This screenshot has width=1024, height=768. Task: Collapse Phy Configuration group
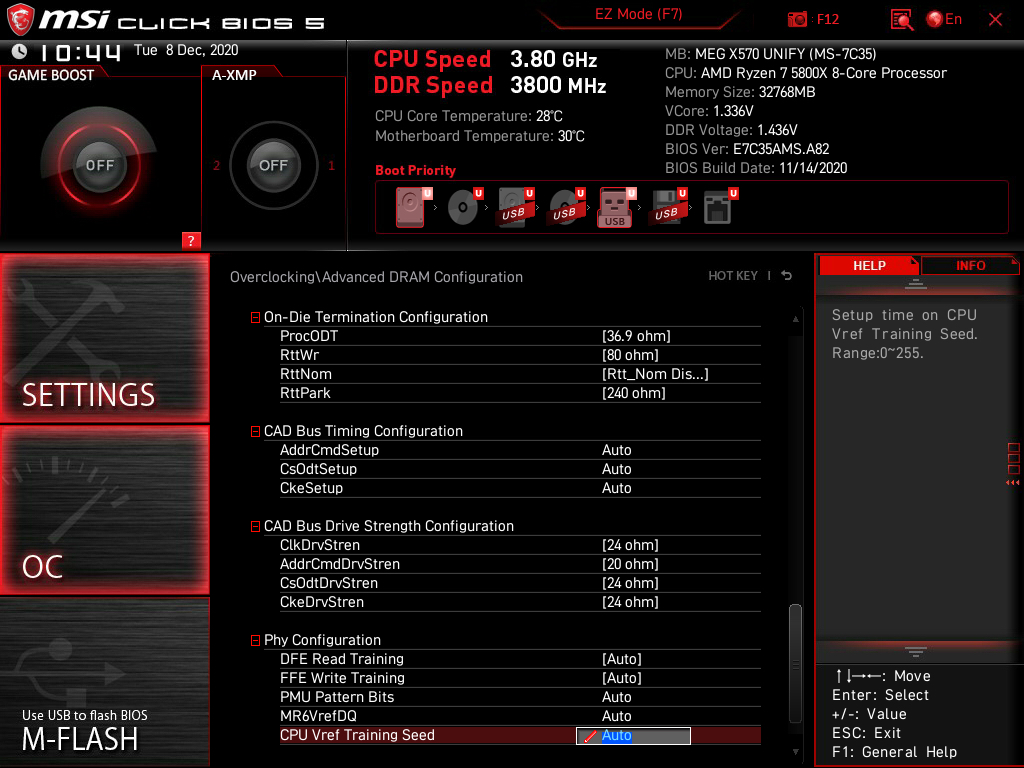tap(255, 641)
